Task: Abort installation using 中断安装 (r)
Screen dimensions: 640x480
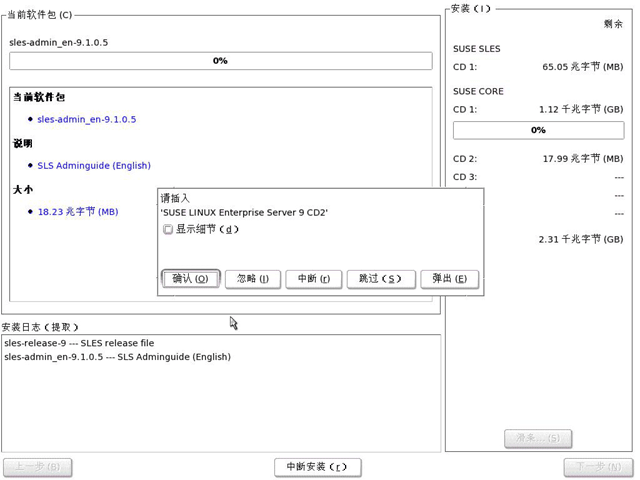Action: (318, 467)
